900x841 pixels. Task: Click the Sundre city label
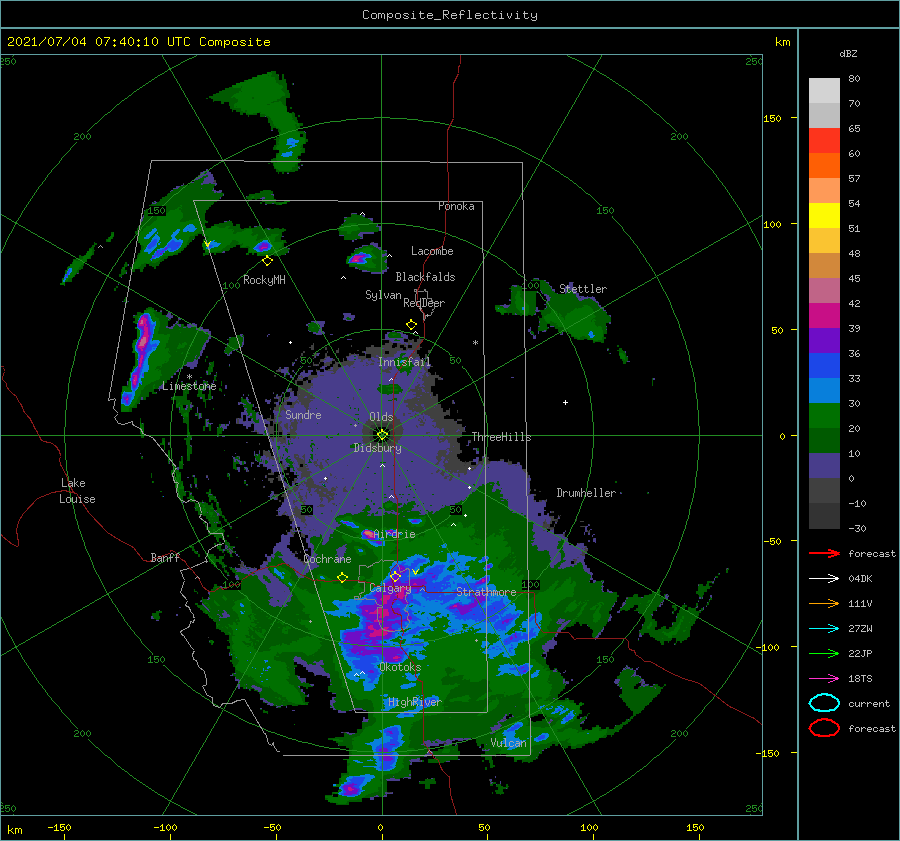[x=304, y=414]
